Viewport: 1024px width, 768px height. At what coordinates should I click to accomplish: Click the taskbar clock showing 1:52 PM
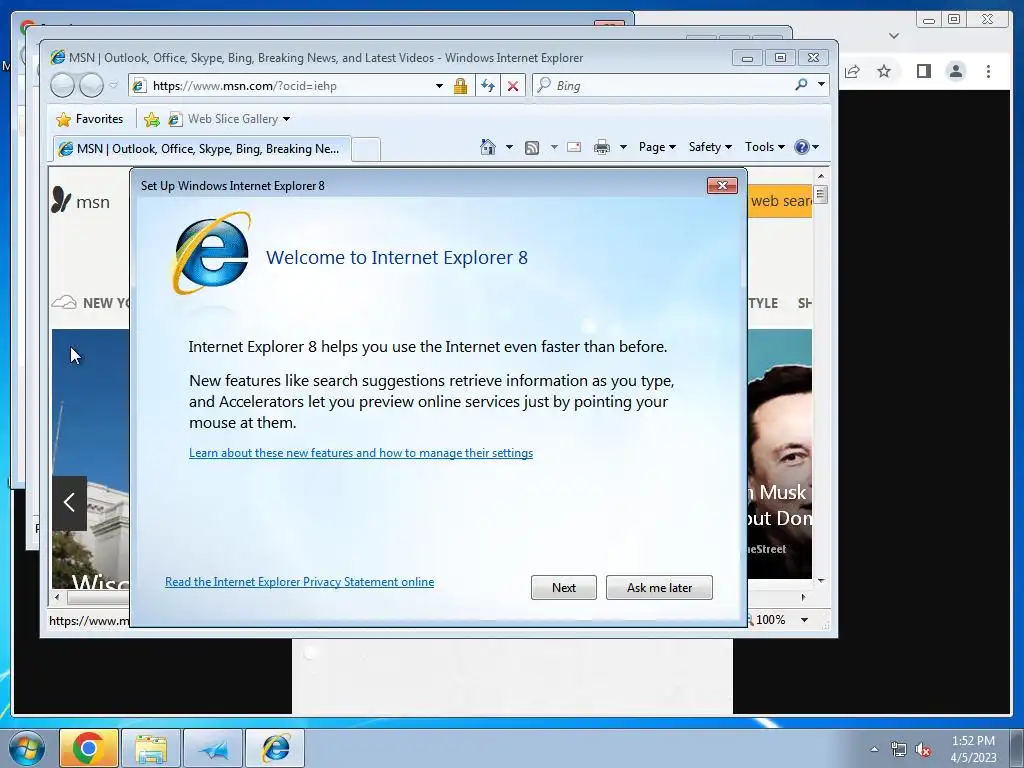coord(973,749)
